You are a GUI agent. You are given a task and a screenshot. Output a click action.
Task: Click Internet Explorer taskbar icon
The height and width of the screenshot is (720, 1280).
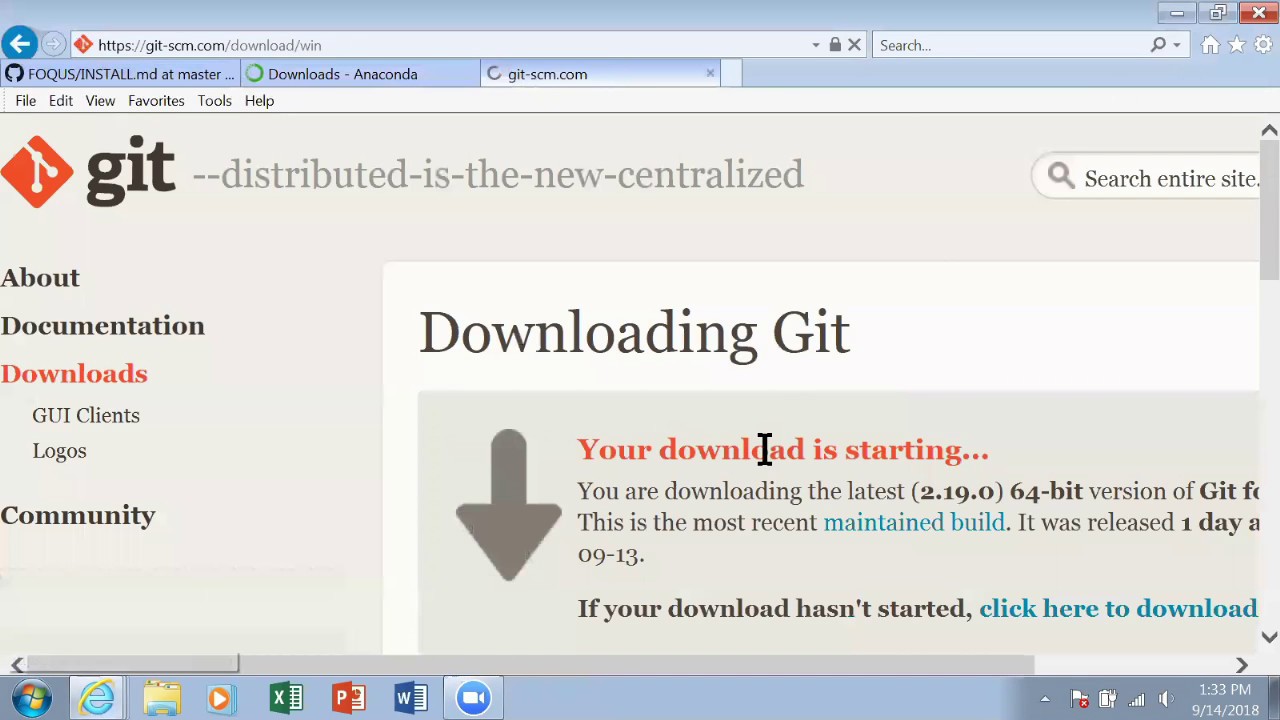pyautogui.click(x=97, y=697)
